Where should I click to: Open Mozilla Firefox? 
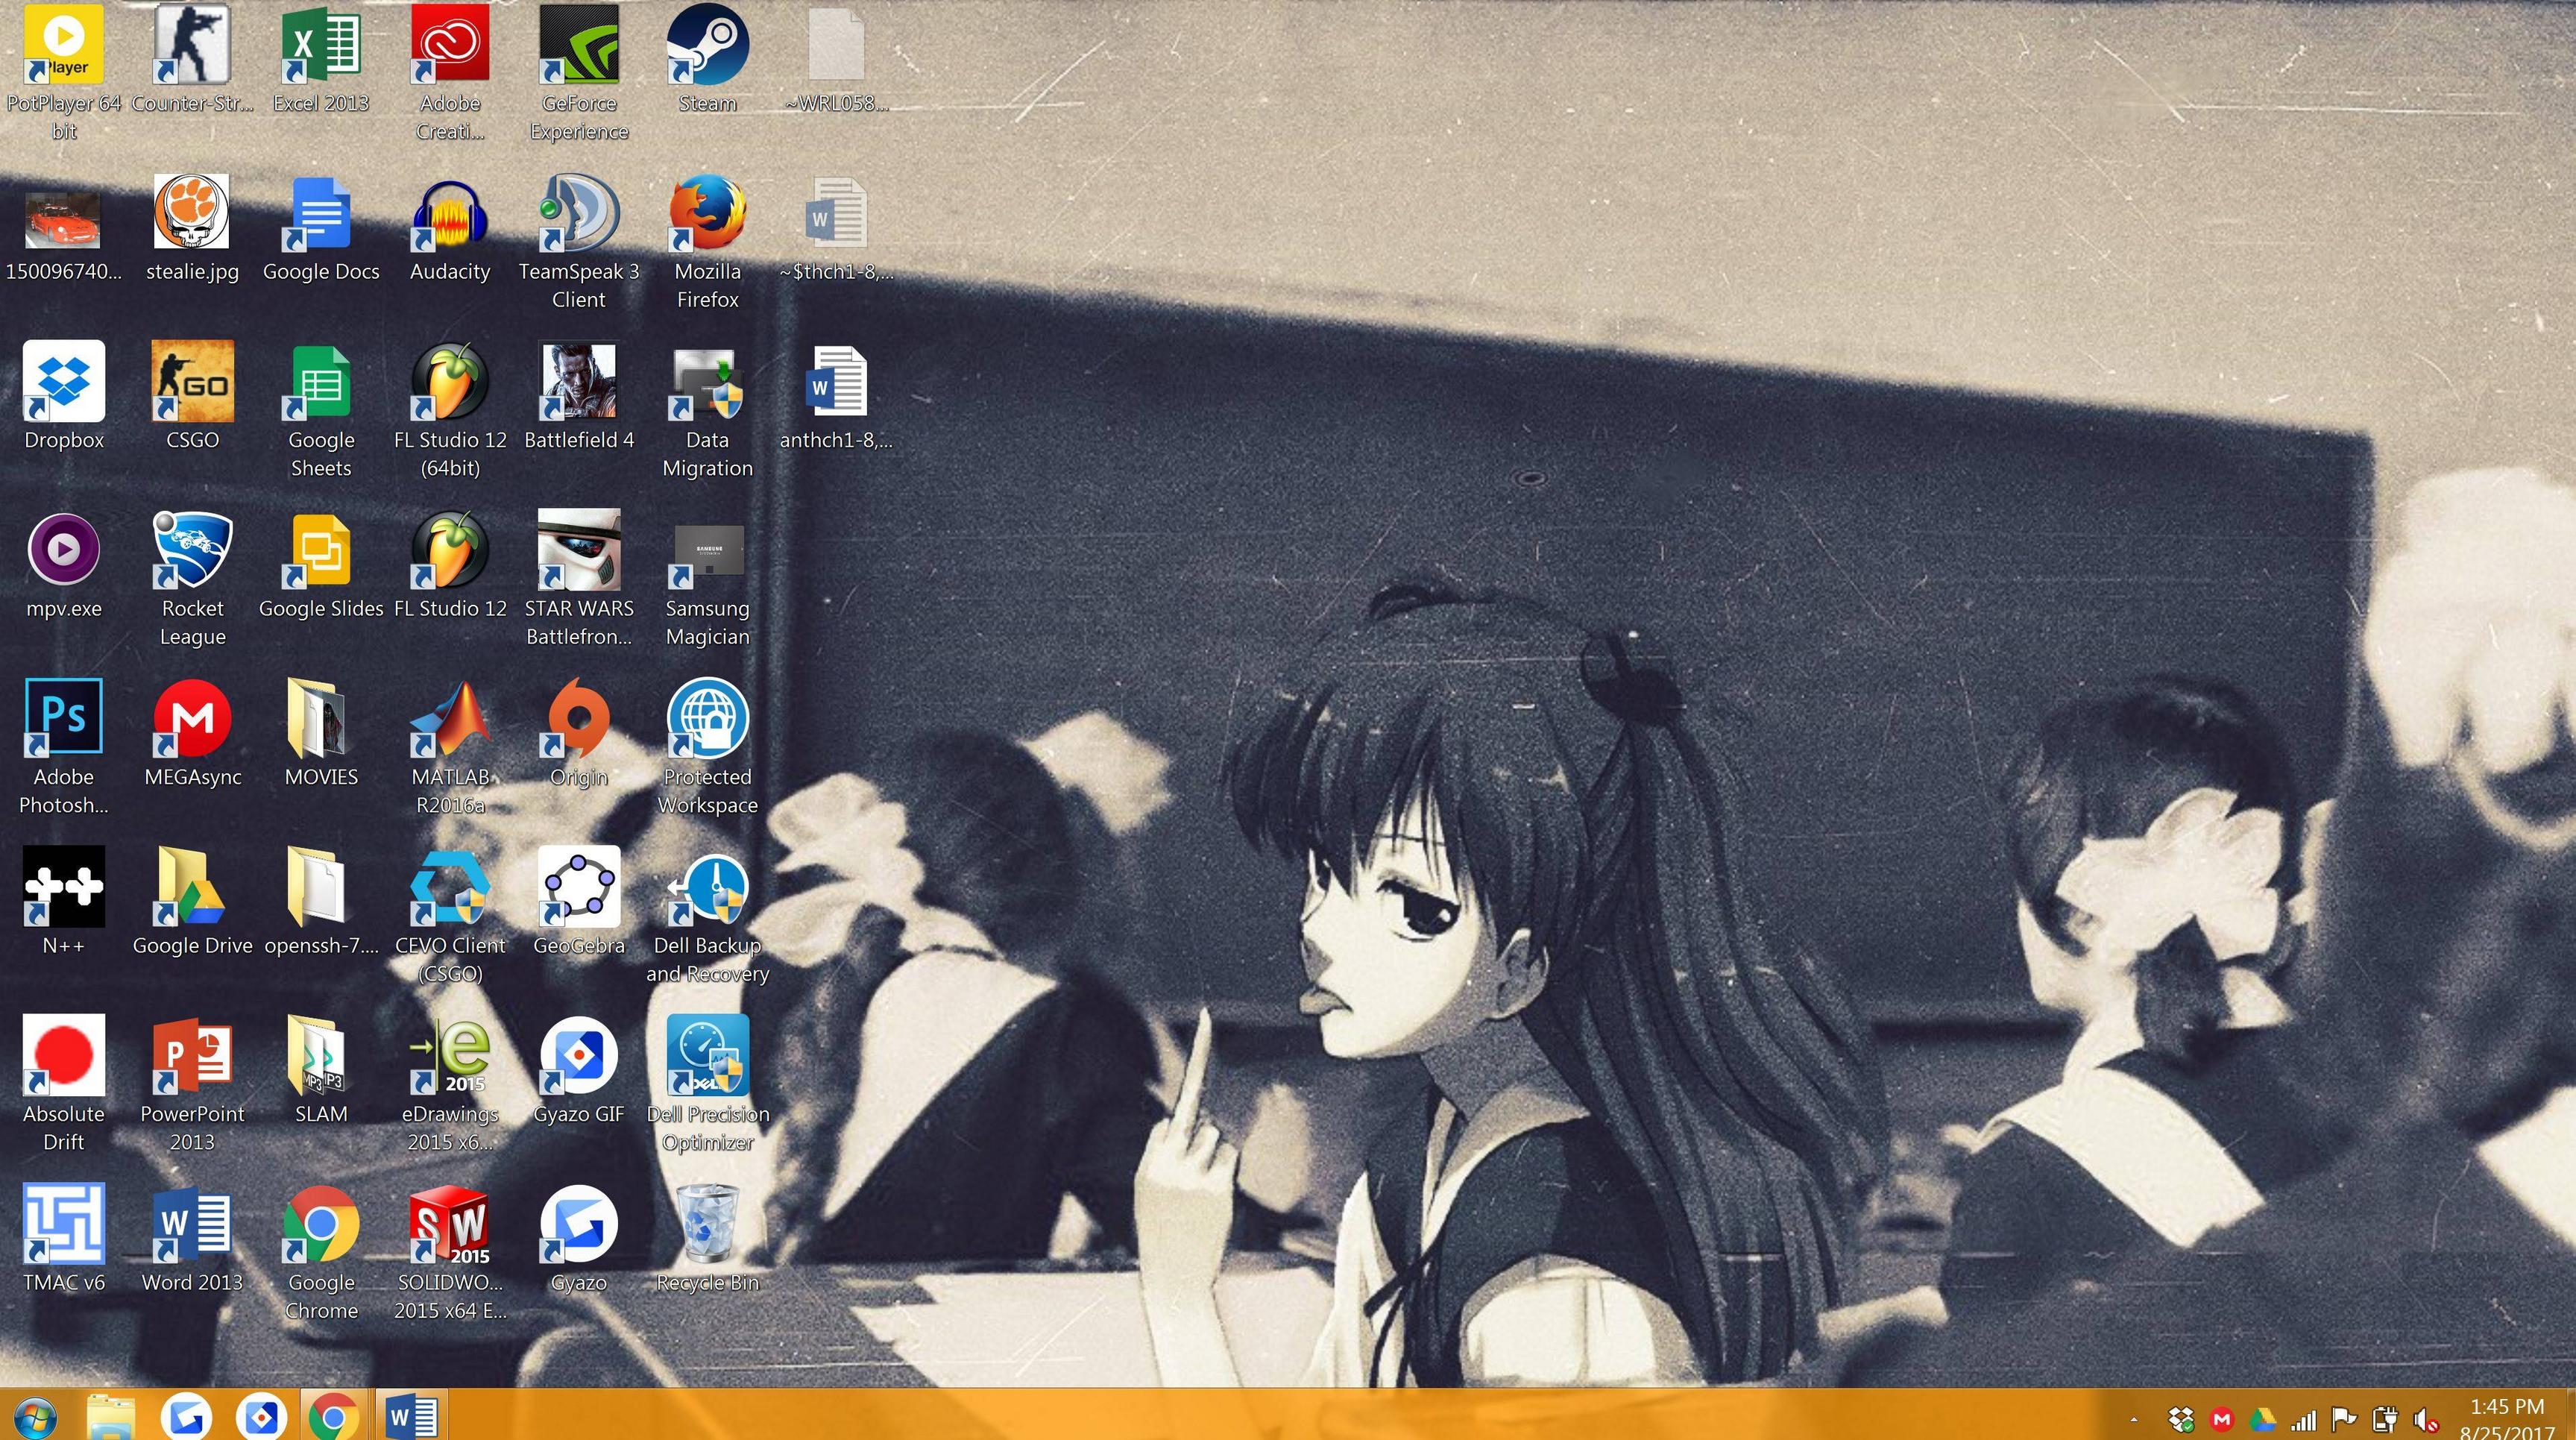point(708,215)
